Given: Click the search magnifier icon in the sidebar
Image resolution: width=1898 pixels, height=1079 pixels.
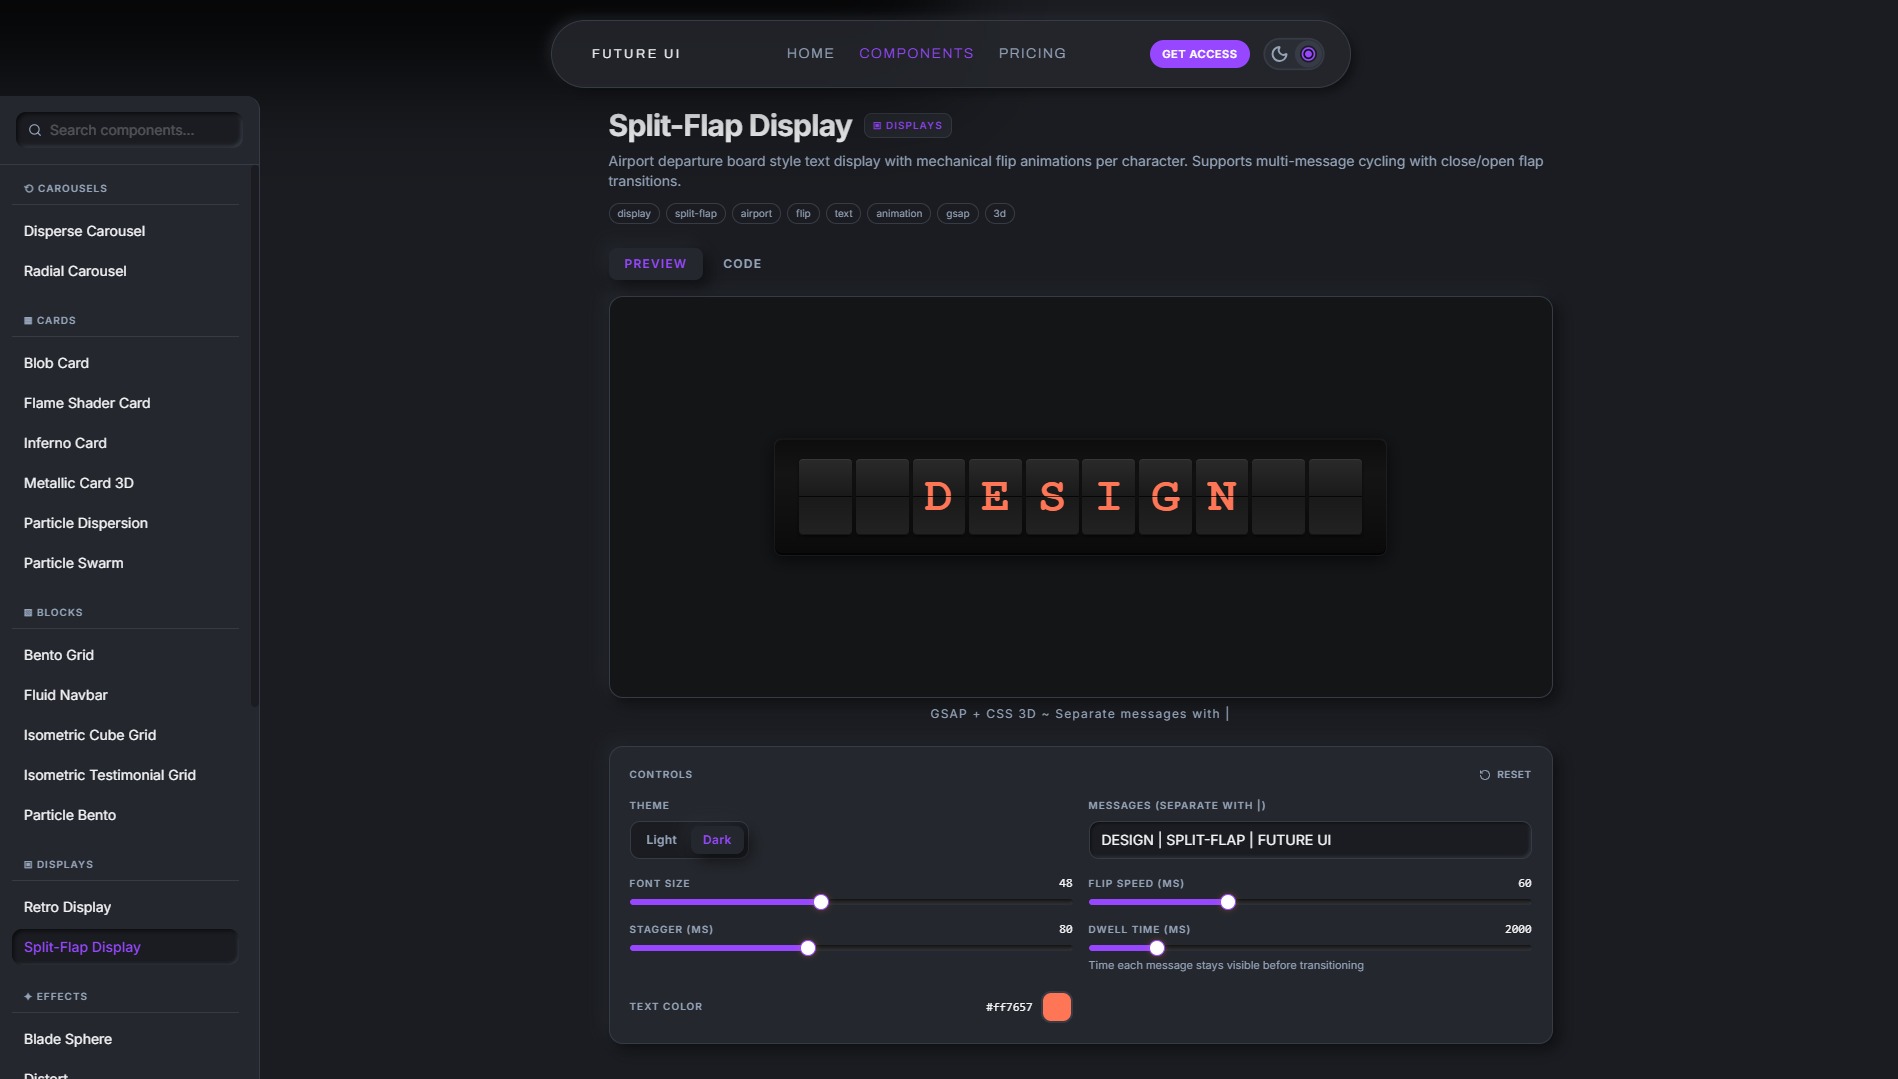Looking at the screenshot, I should (35, 130).
